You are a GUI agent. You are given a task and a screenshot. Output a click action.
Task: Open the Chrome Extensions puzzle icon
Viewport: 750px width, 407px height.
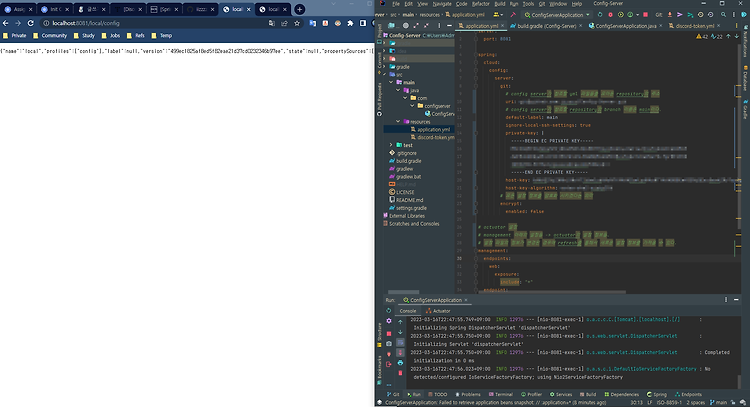350,23
